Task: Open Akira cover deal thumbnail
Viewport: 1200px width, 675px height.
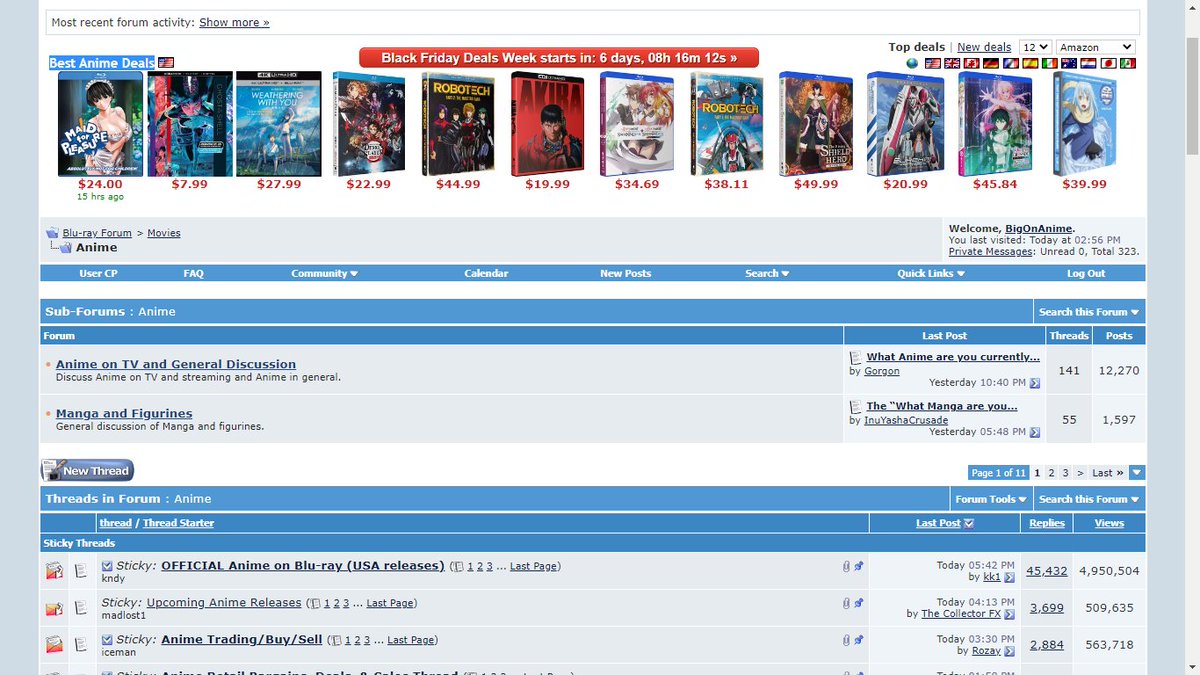Action: point(548,124)
